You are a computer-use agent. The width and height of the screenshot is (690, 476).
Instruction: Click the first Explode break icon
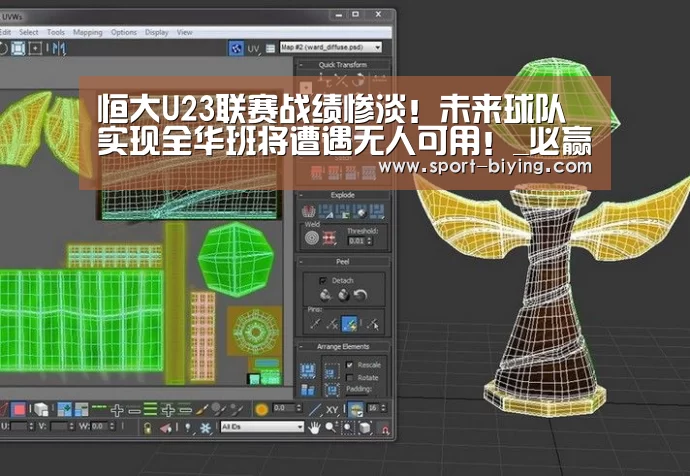308,212
